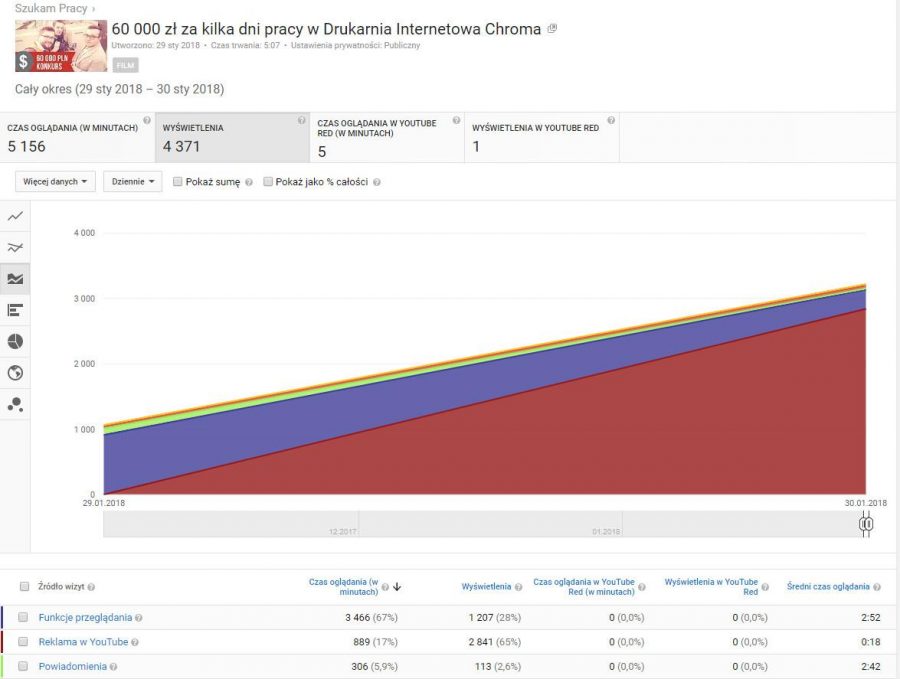
Task: Sort by Czas oglądania column header
Action: (x=343, y=587)
